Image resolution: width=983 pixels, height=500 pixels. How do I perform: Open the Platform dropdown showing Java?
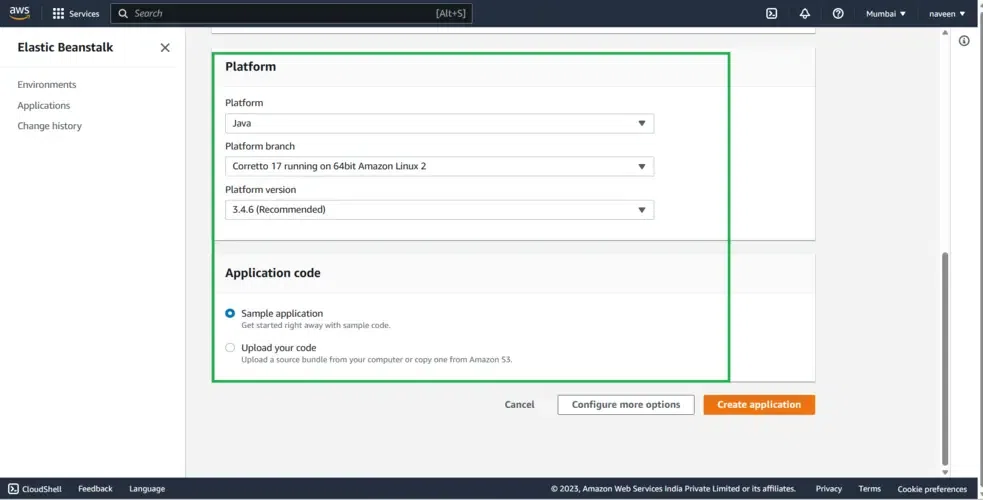(439, 123)
